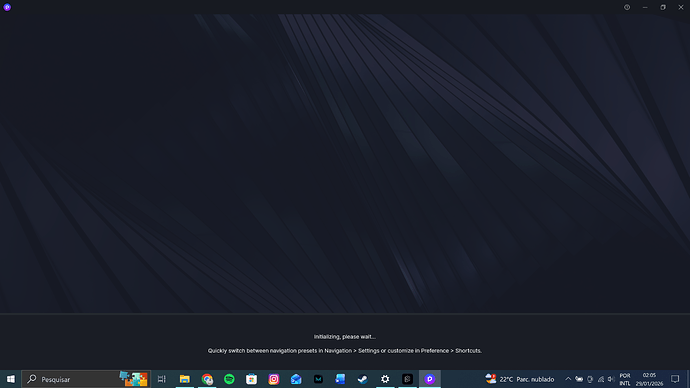This screenshot has width=690, height=388.
Task: Open the network status tray icon
Action: [x=601, y=379]
